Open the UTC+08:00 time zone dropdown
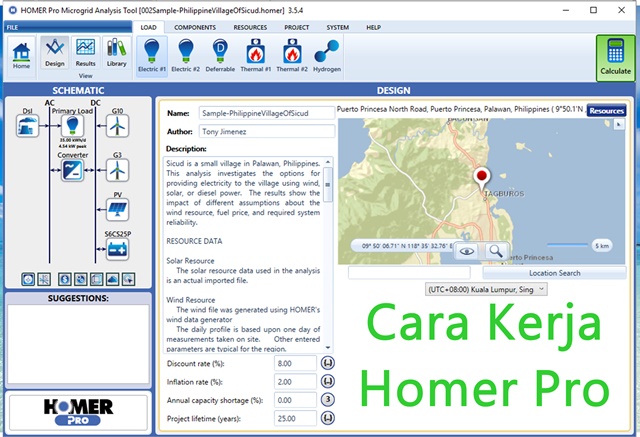The width and height of the screenshot is (640, 437). 486,289
